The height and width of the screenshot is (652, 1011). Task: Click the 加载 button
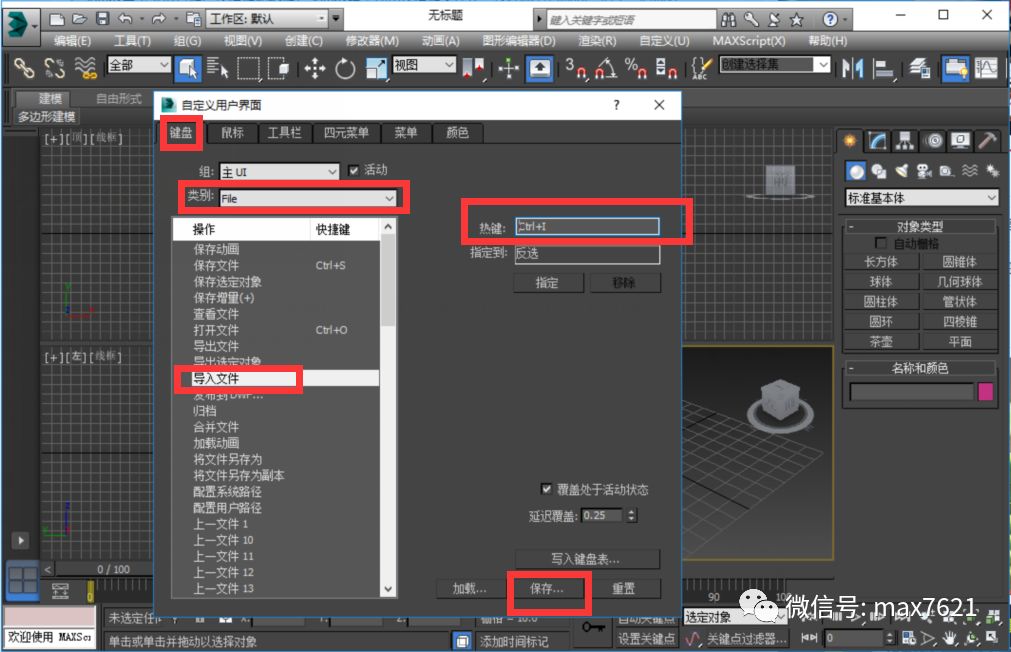470,588
